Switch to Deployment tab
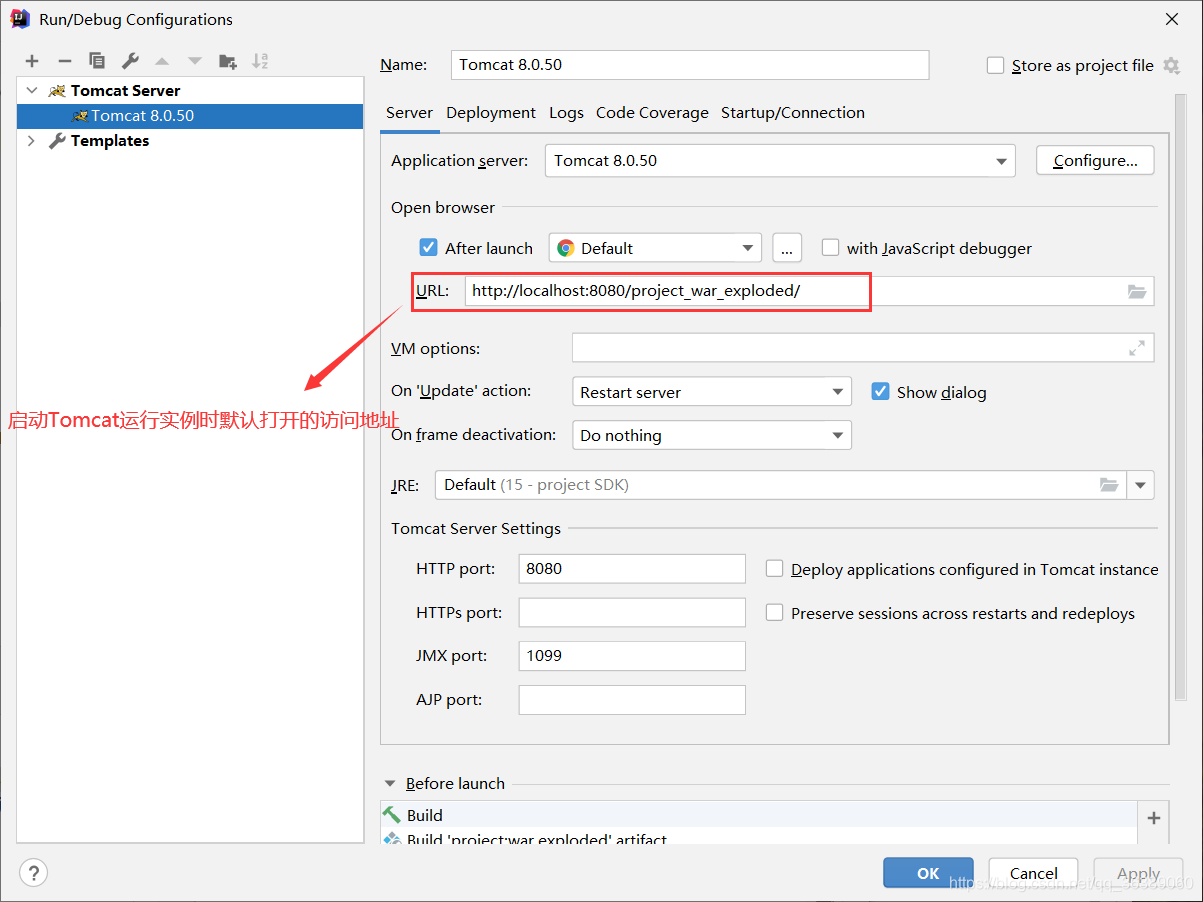 click(x=491, y=113)
